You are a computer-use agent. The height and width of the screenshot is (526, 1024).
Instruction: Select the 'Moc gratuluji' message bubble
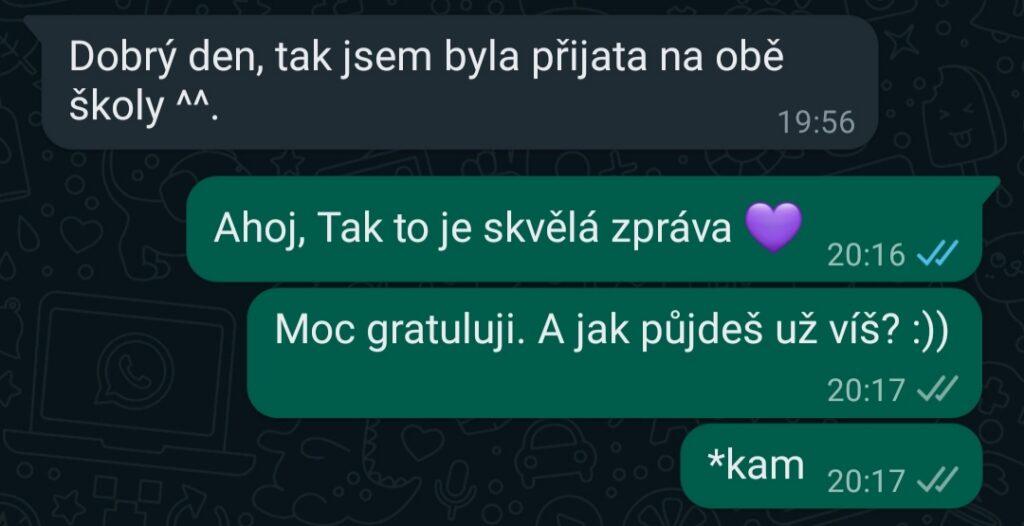[615, 353]
